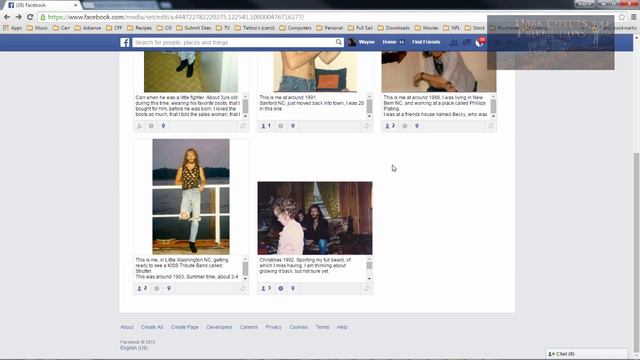The width and height of the screenshot is (640, 360).
Task: Add date to the little fighter boots photo
Action: click(151, 126)
